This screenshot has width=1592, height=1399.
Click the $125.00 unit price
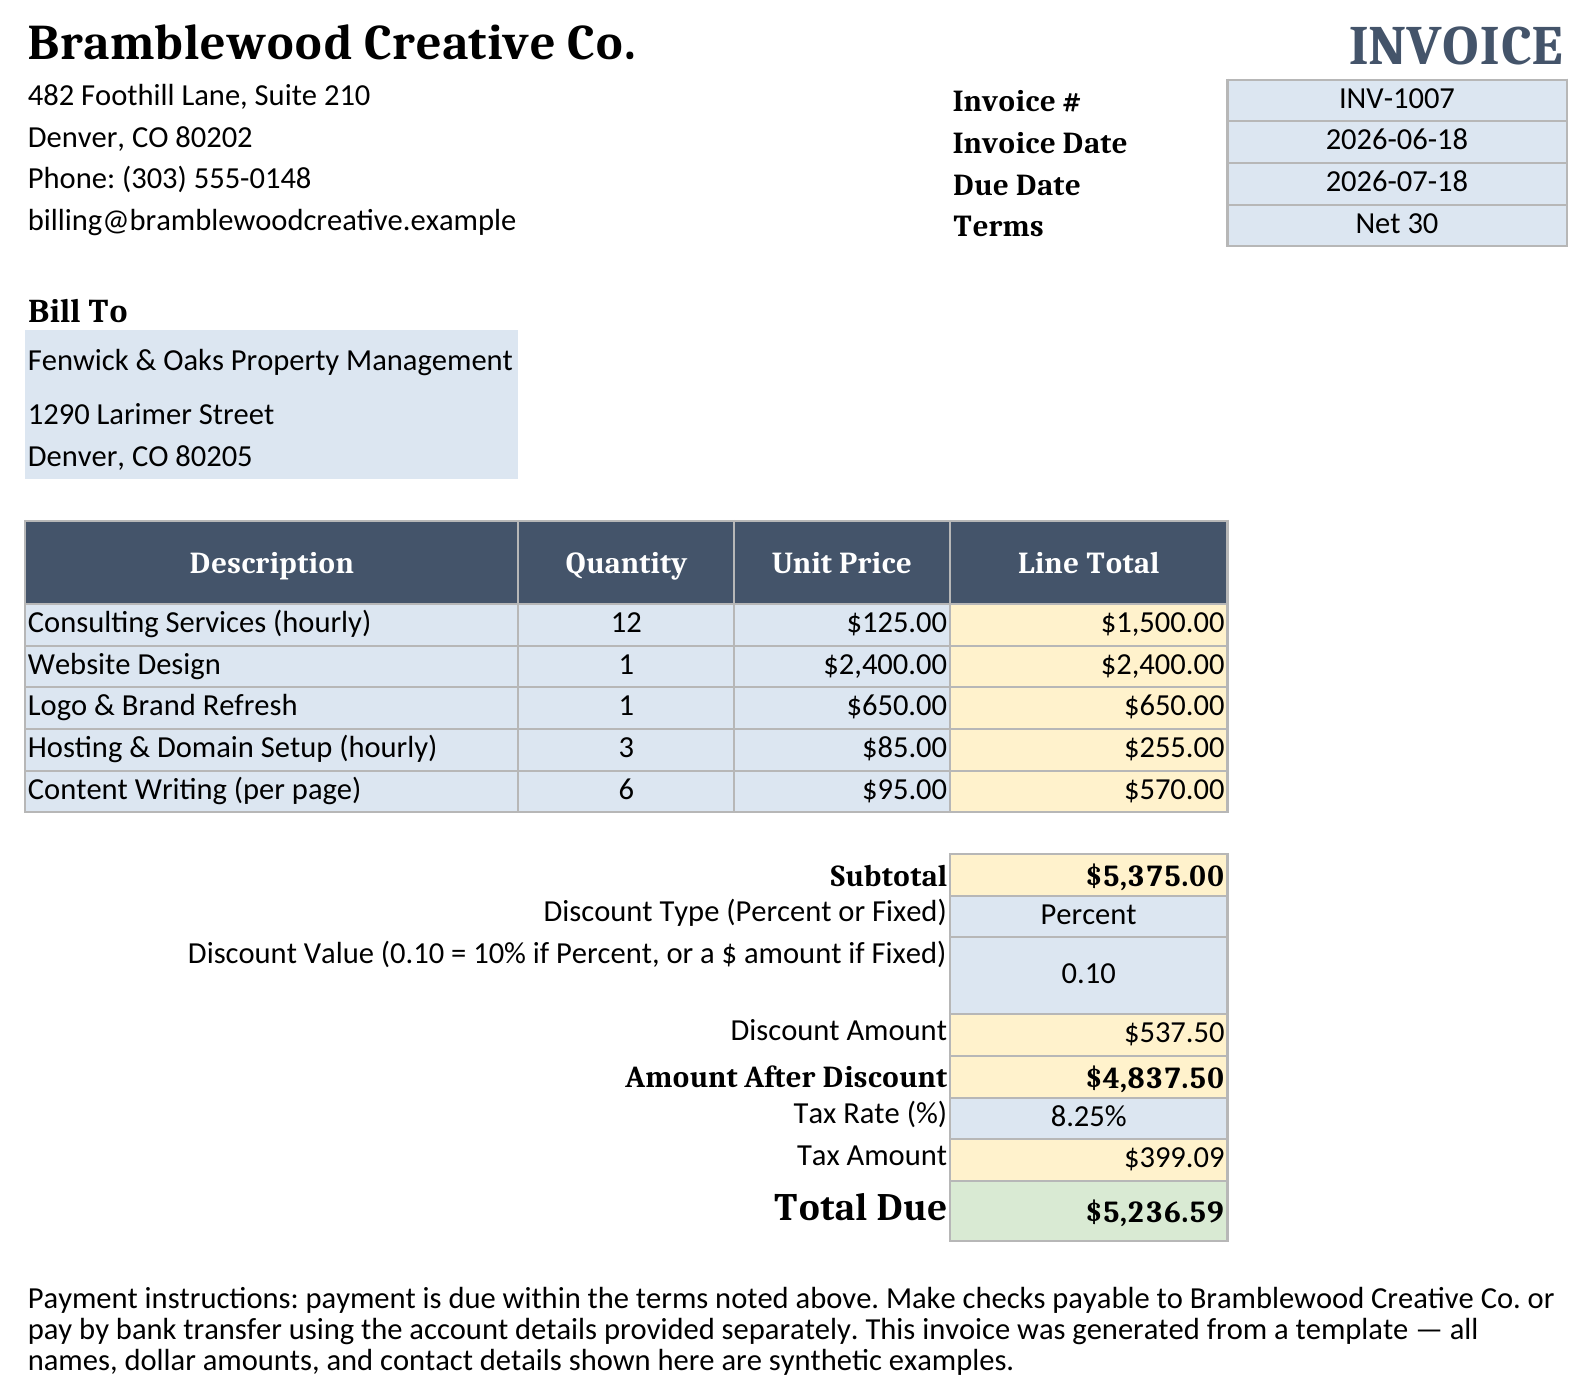[842, 624]
